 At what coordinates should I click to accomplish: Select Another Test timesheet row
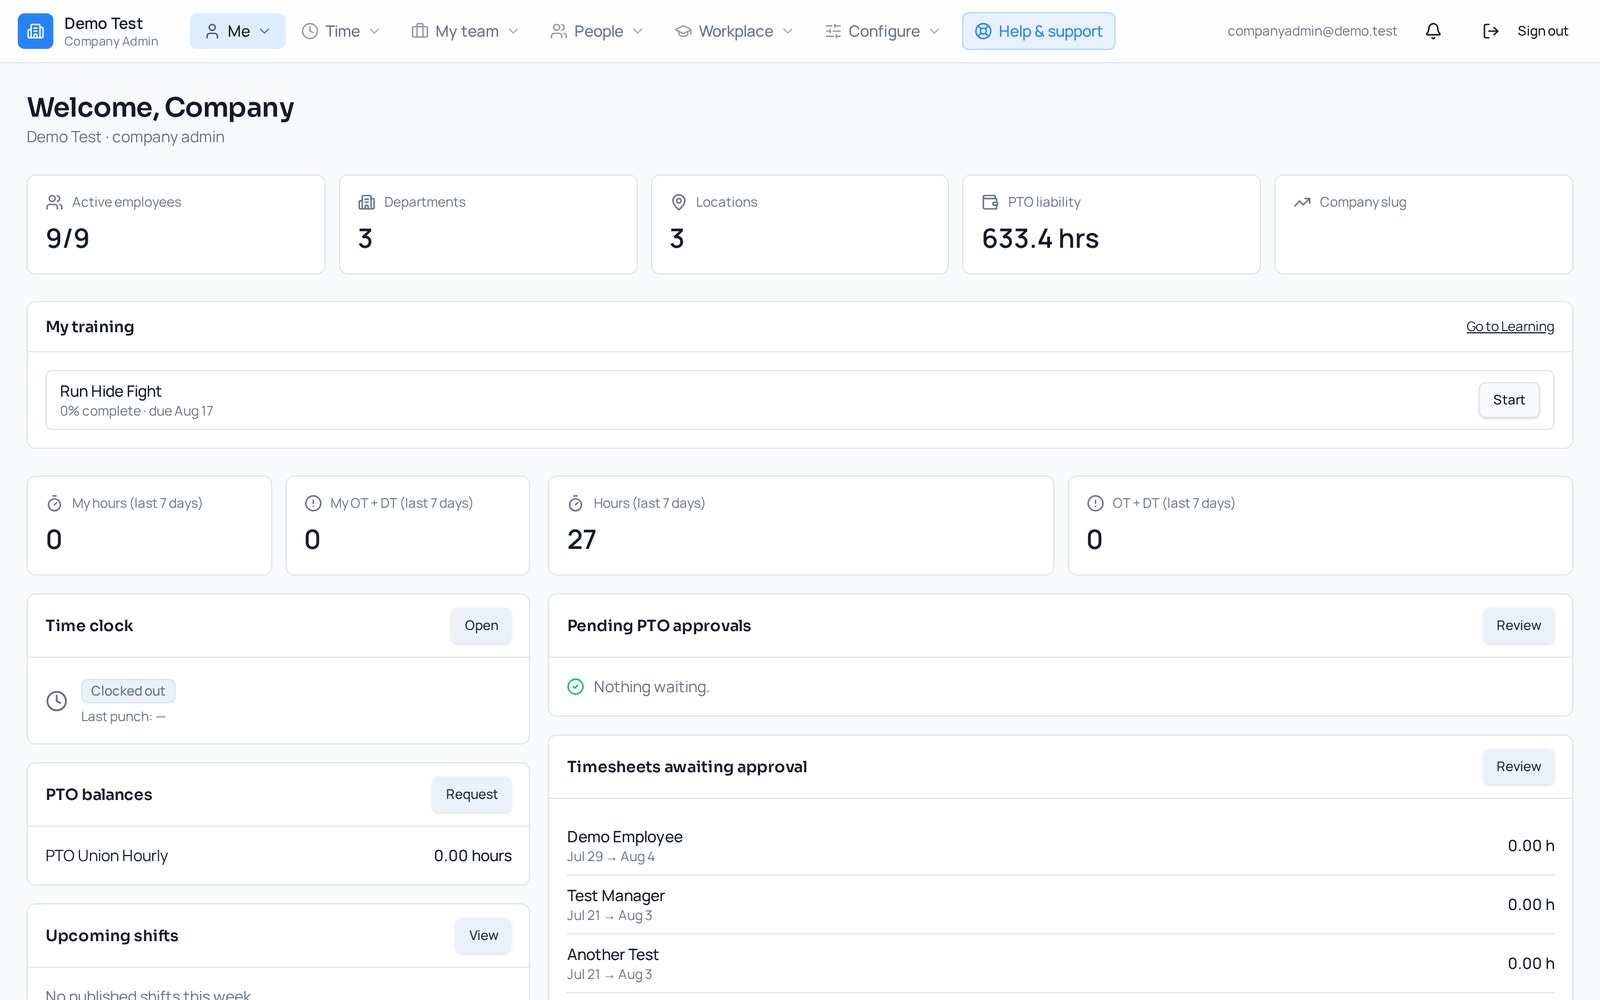tap(1060, 964)
